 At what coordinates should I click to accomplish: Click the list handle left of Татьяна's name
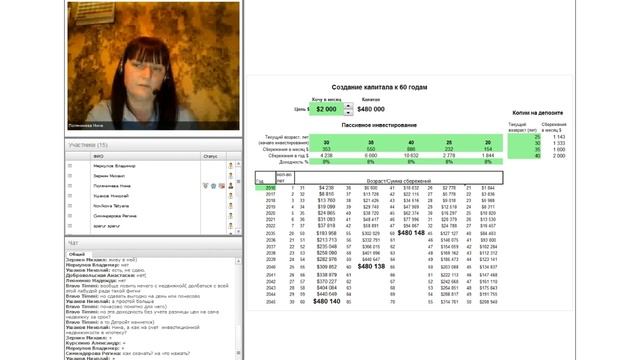[x=70, y=206]
